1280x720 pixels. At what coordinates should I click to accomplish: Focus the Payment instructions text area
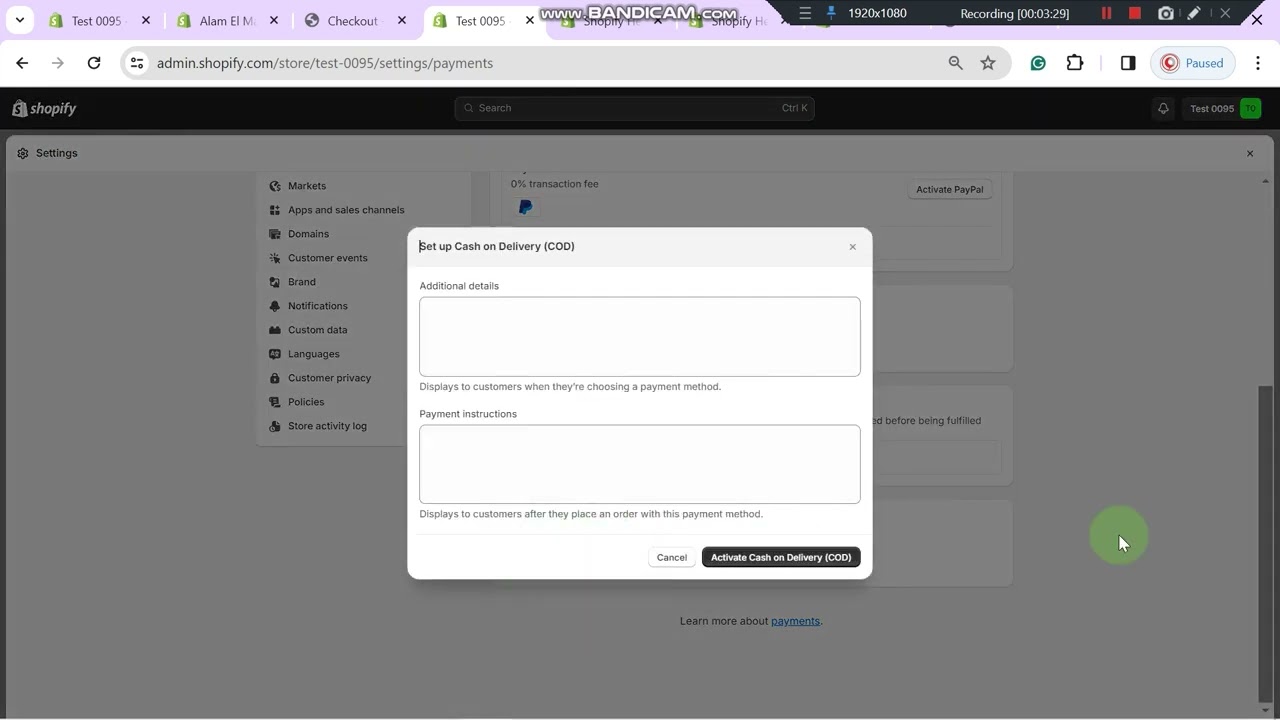640,464
